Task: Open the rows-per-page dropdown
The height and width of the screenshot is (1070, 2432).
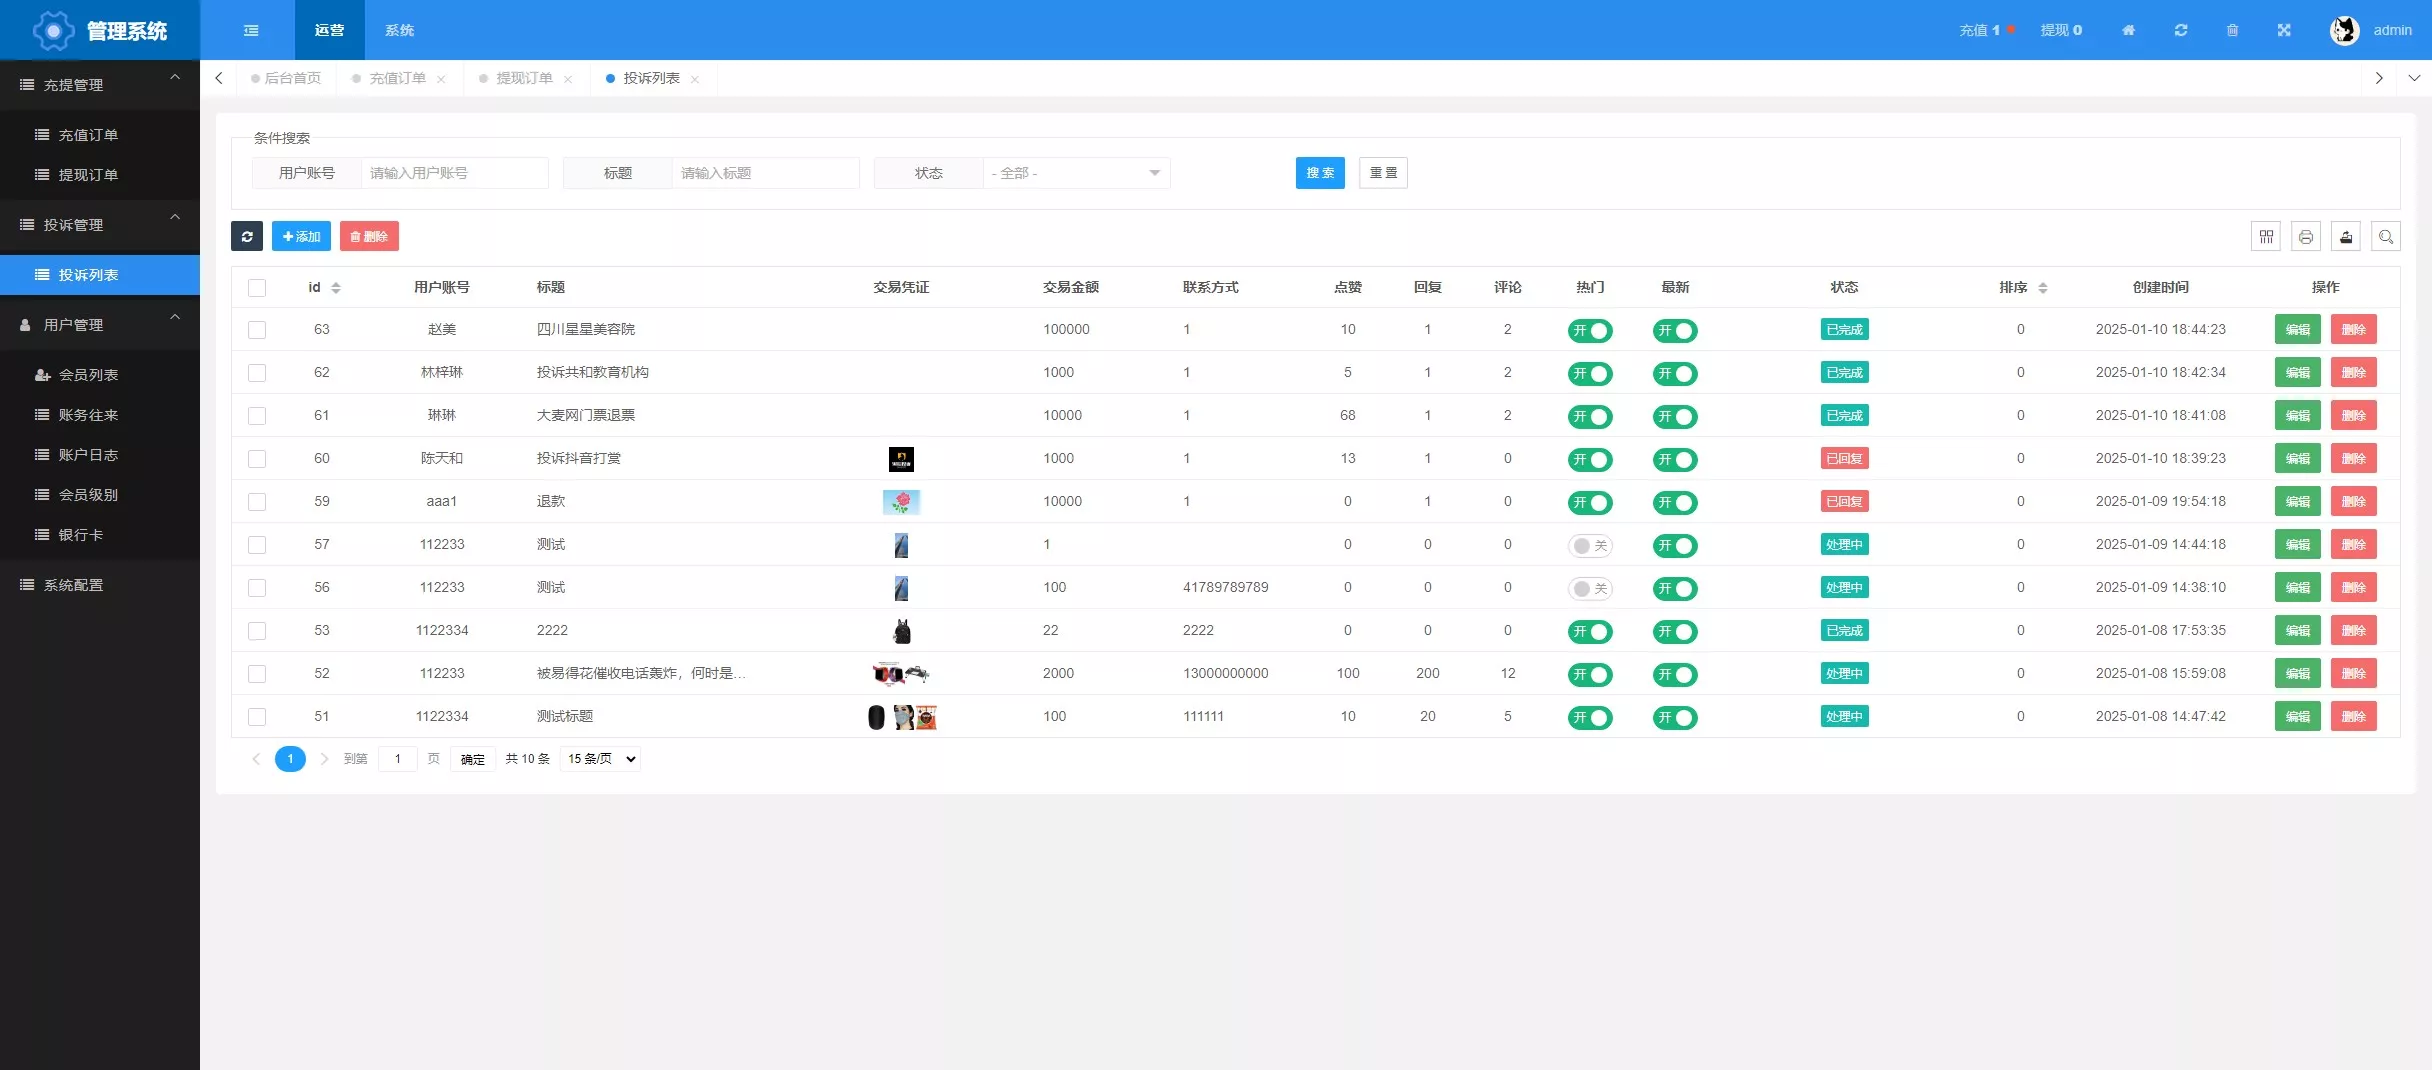Action: click(x=601, y=759)
